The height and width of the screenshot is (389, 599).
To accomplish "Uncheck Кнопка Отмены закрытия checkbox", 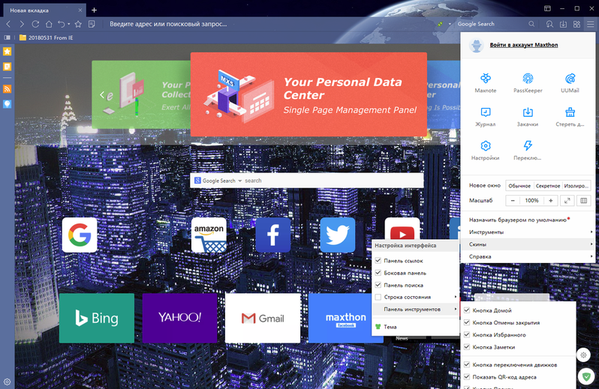I will [x=467, y=323].
